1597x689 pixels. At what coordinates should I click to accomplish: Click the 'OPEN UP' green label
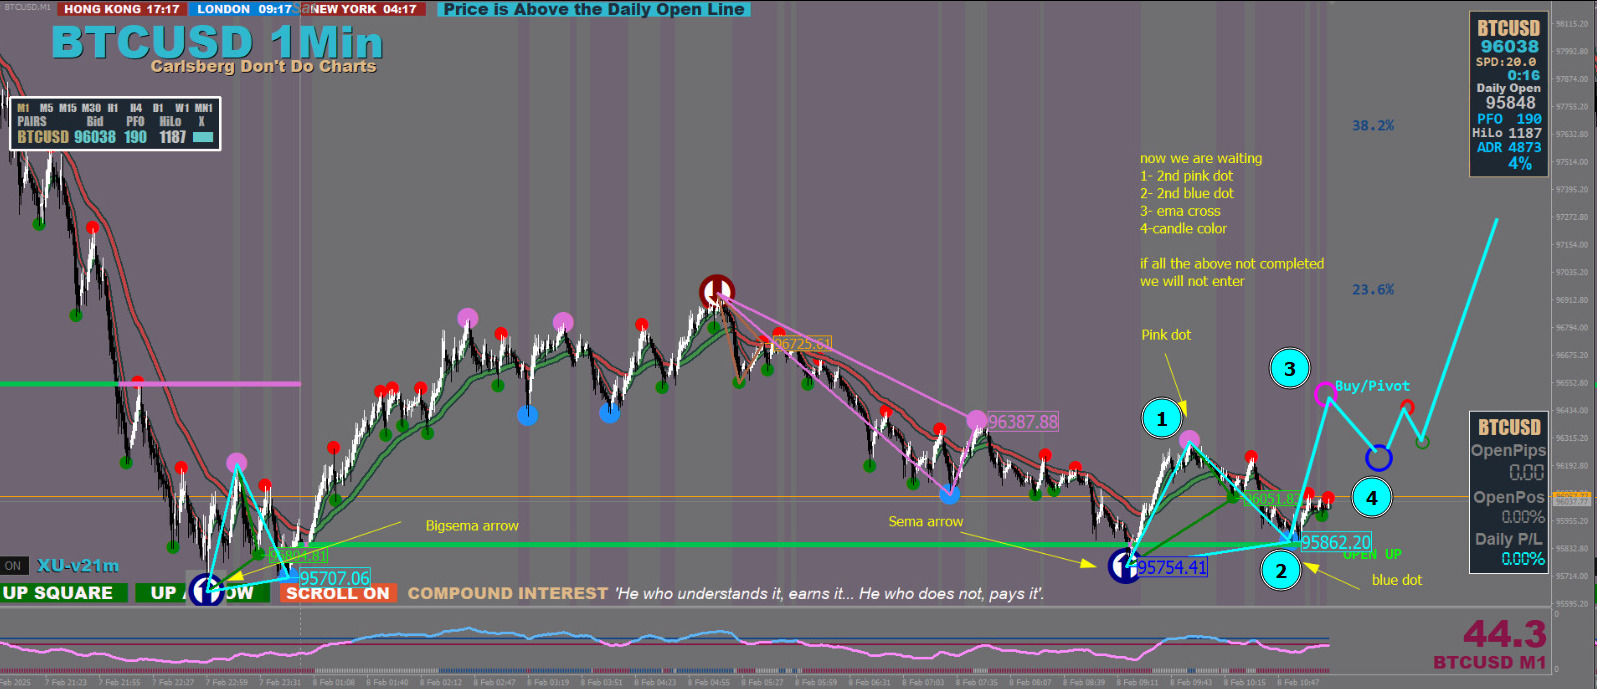point(1372,554)
